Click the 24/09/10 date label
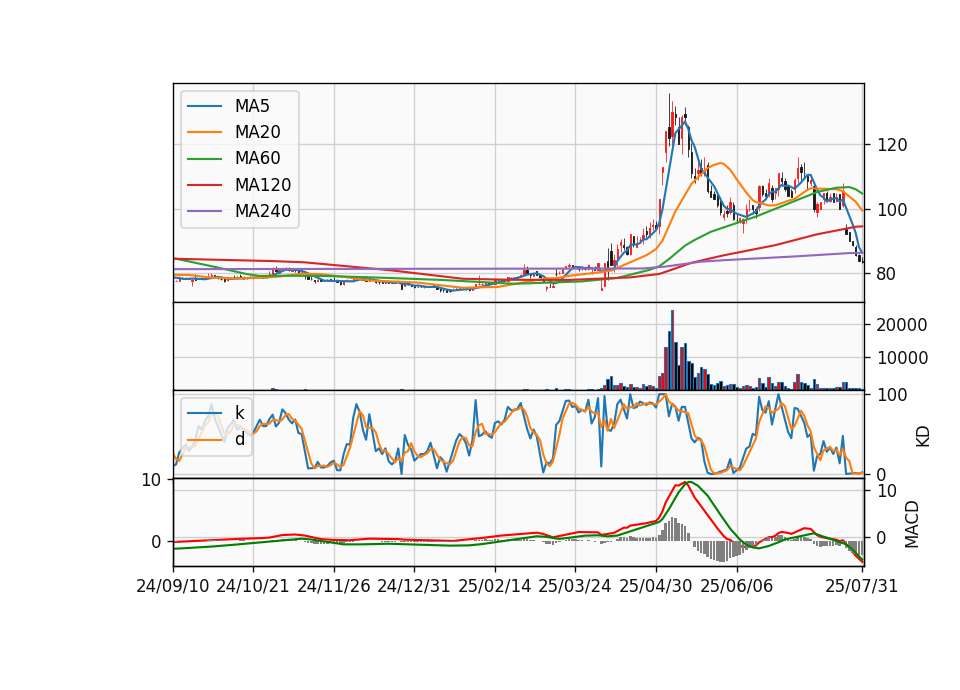Screen dimensions: 960x690 173,586
